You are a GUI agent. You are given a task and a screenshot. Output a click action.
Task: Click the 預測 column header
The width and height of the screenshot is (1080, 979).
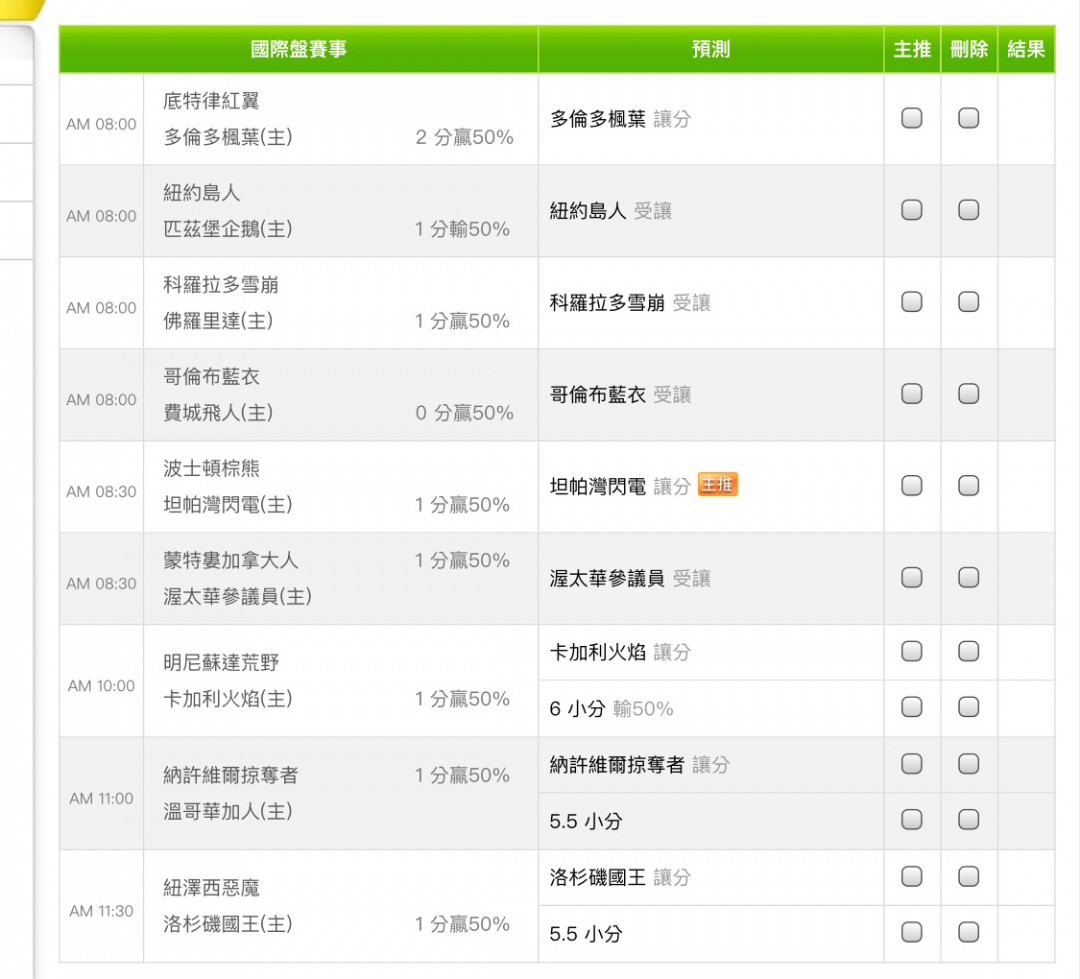(711, 49)
